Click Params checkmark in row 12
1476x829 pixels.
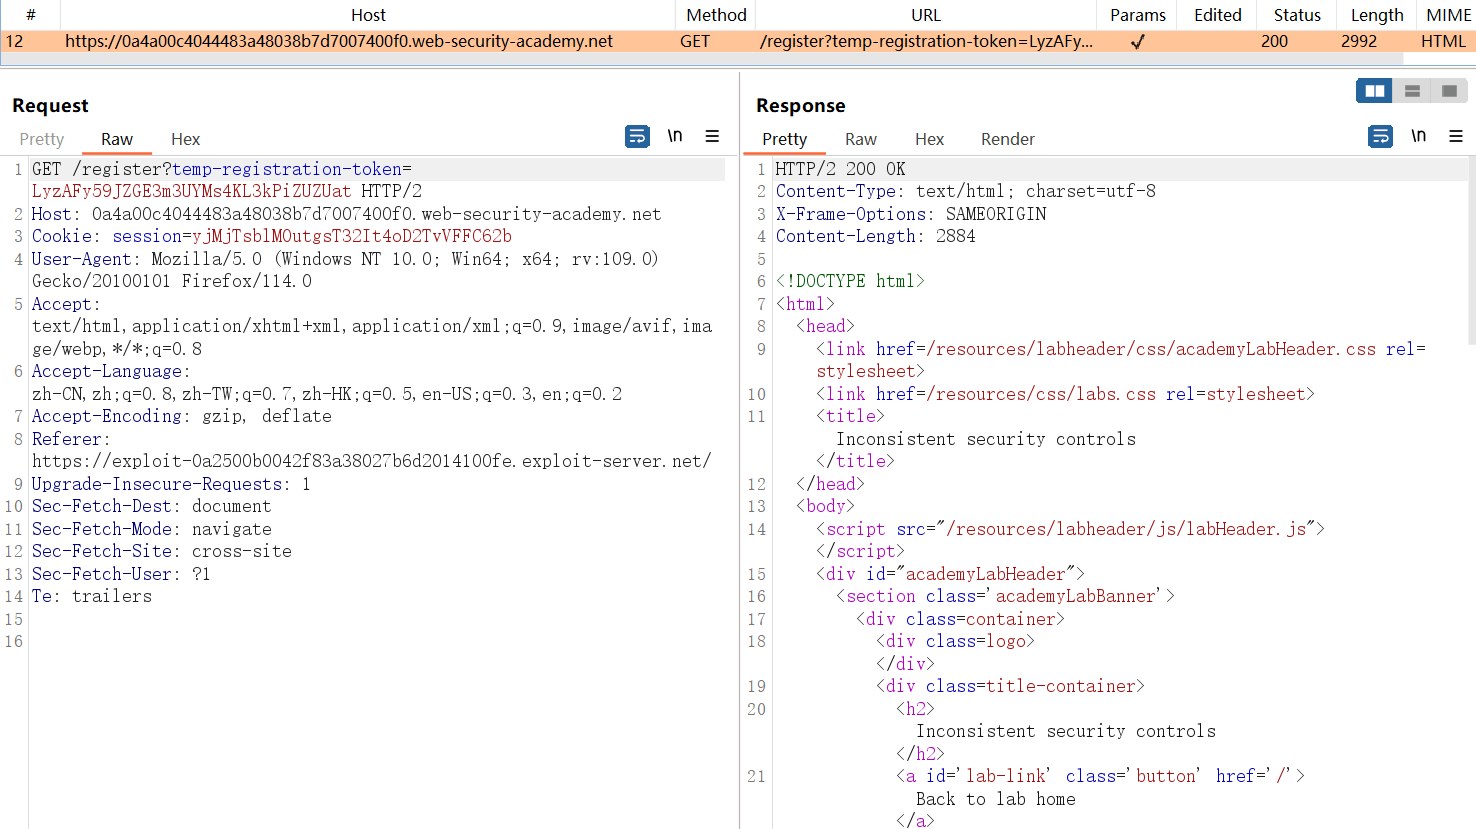click(x=1137, y=42)
